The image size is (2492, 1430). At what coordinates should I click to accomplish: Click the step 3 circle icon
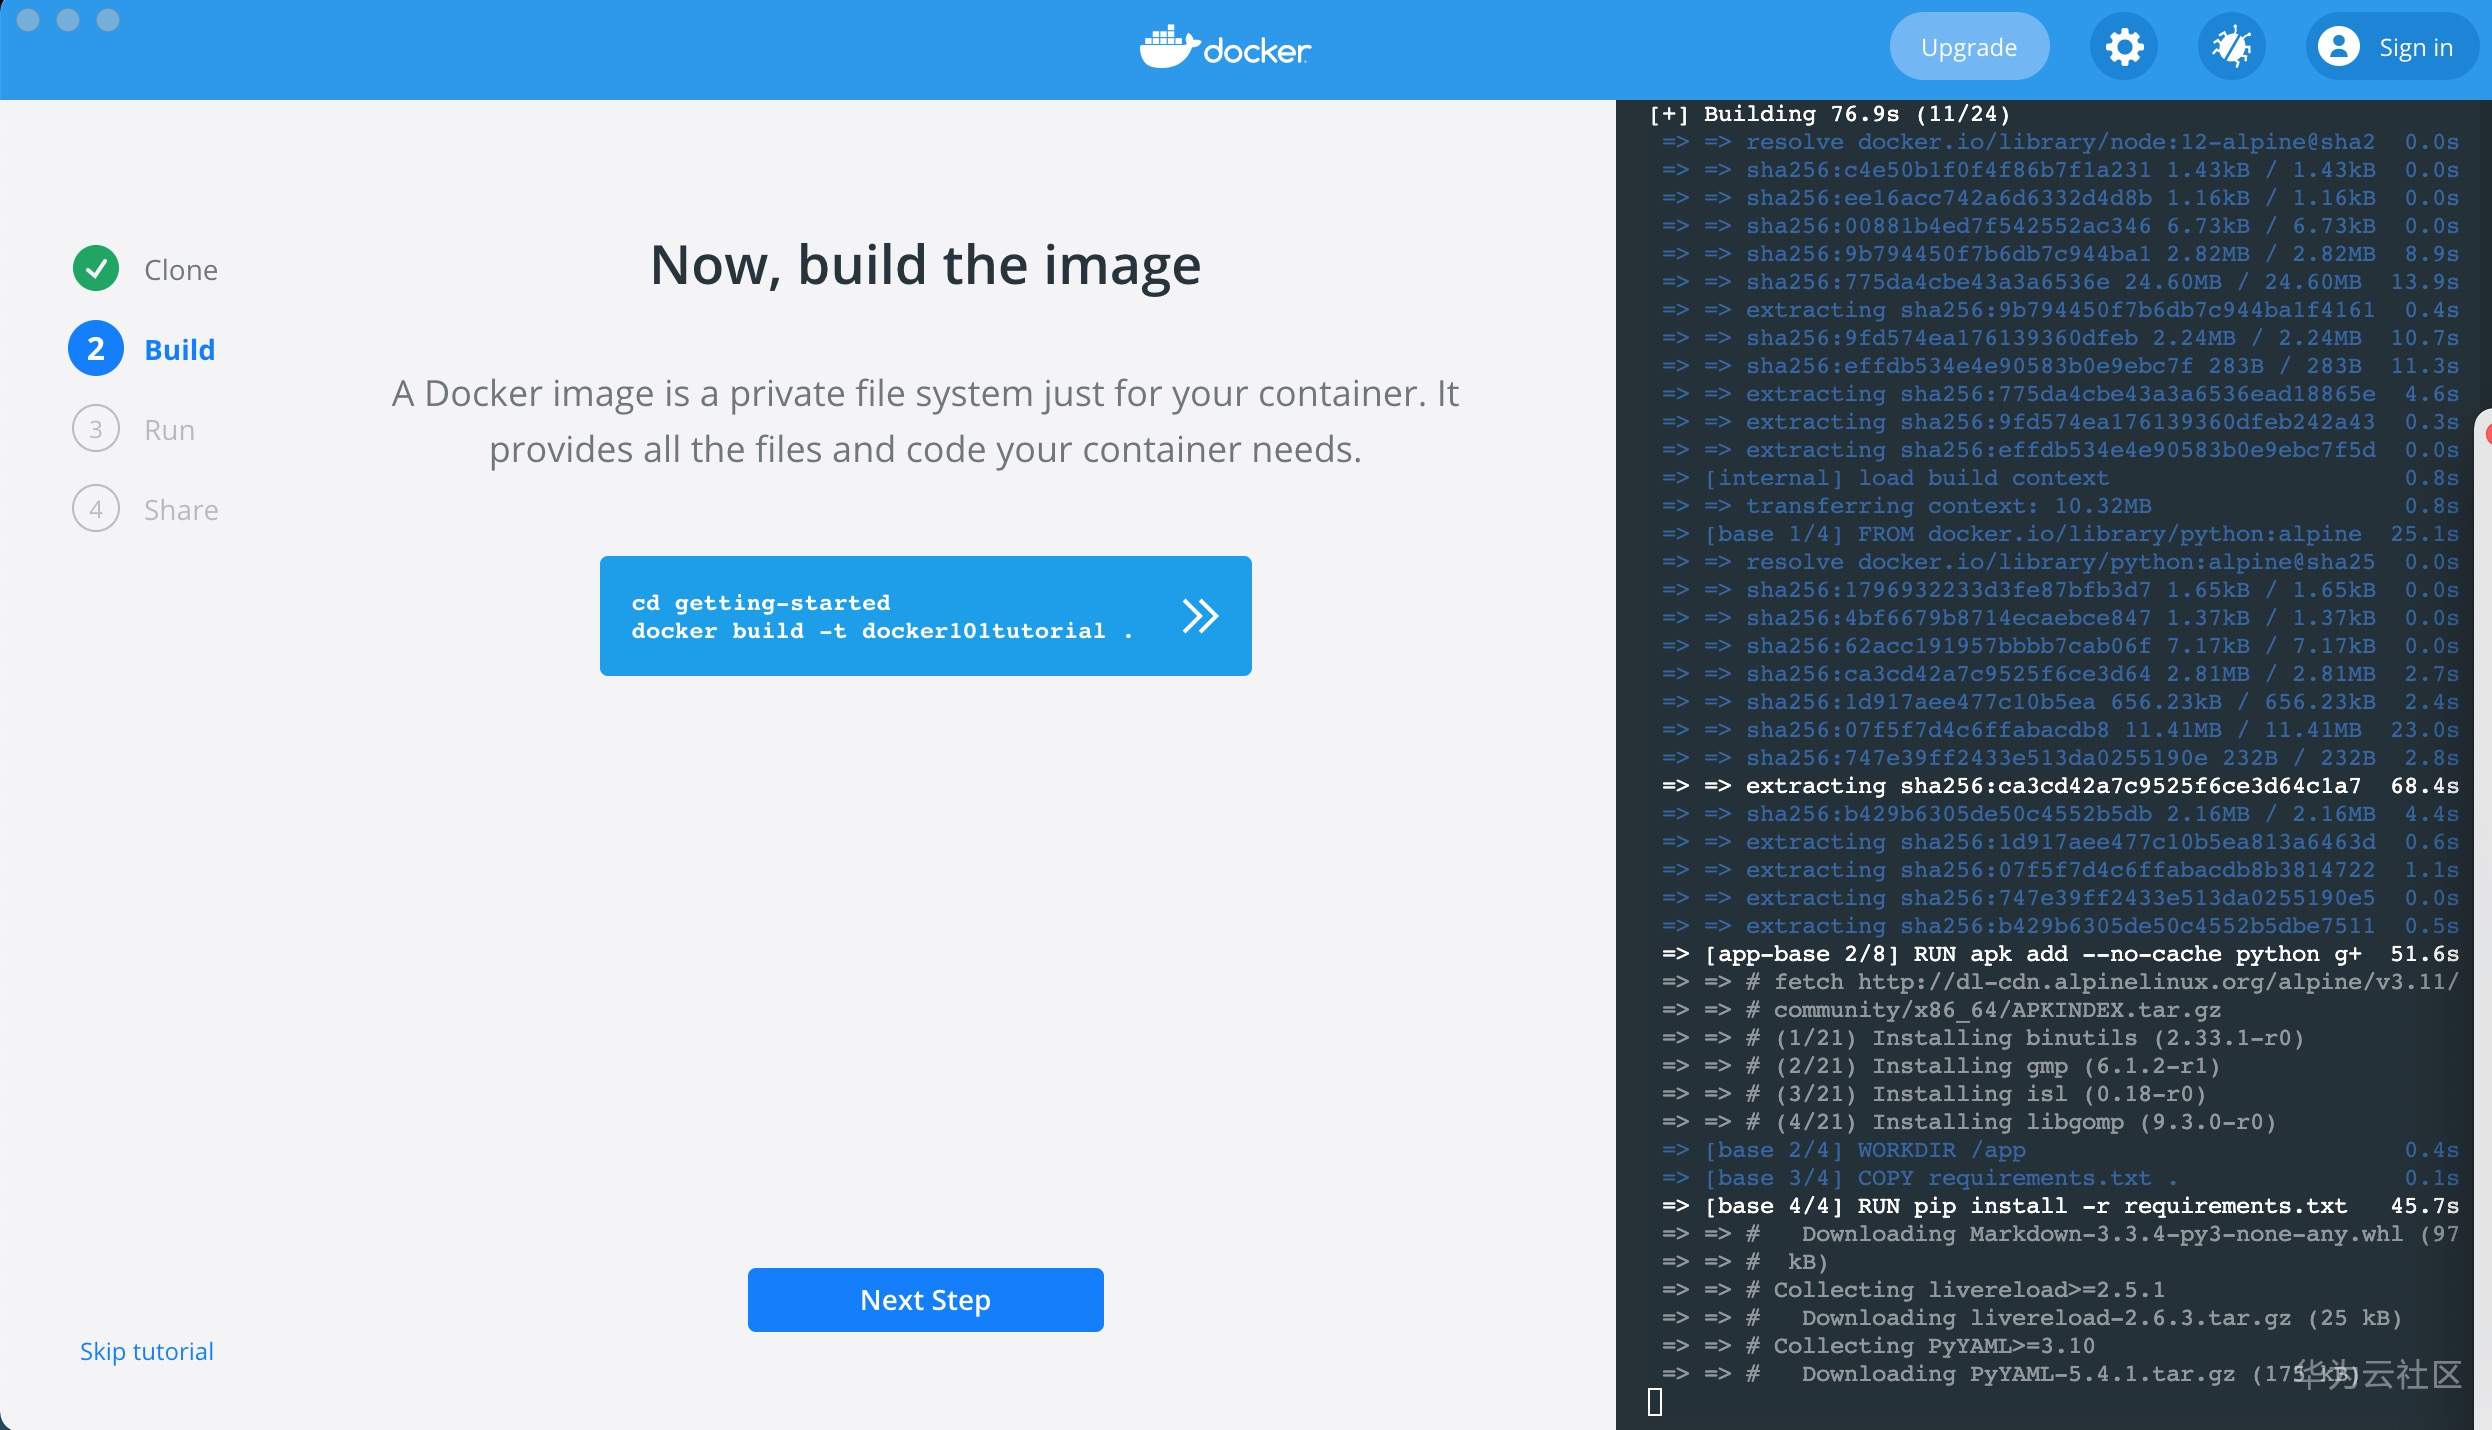[96, 429]
